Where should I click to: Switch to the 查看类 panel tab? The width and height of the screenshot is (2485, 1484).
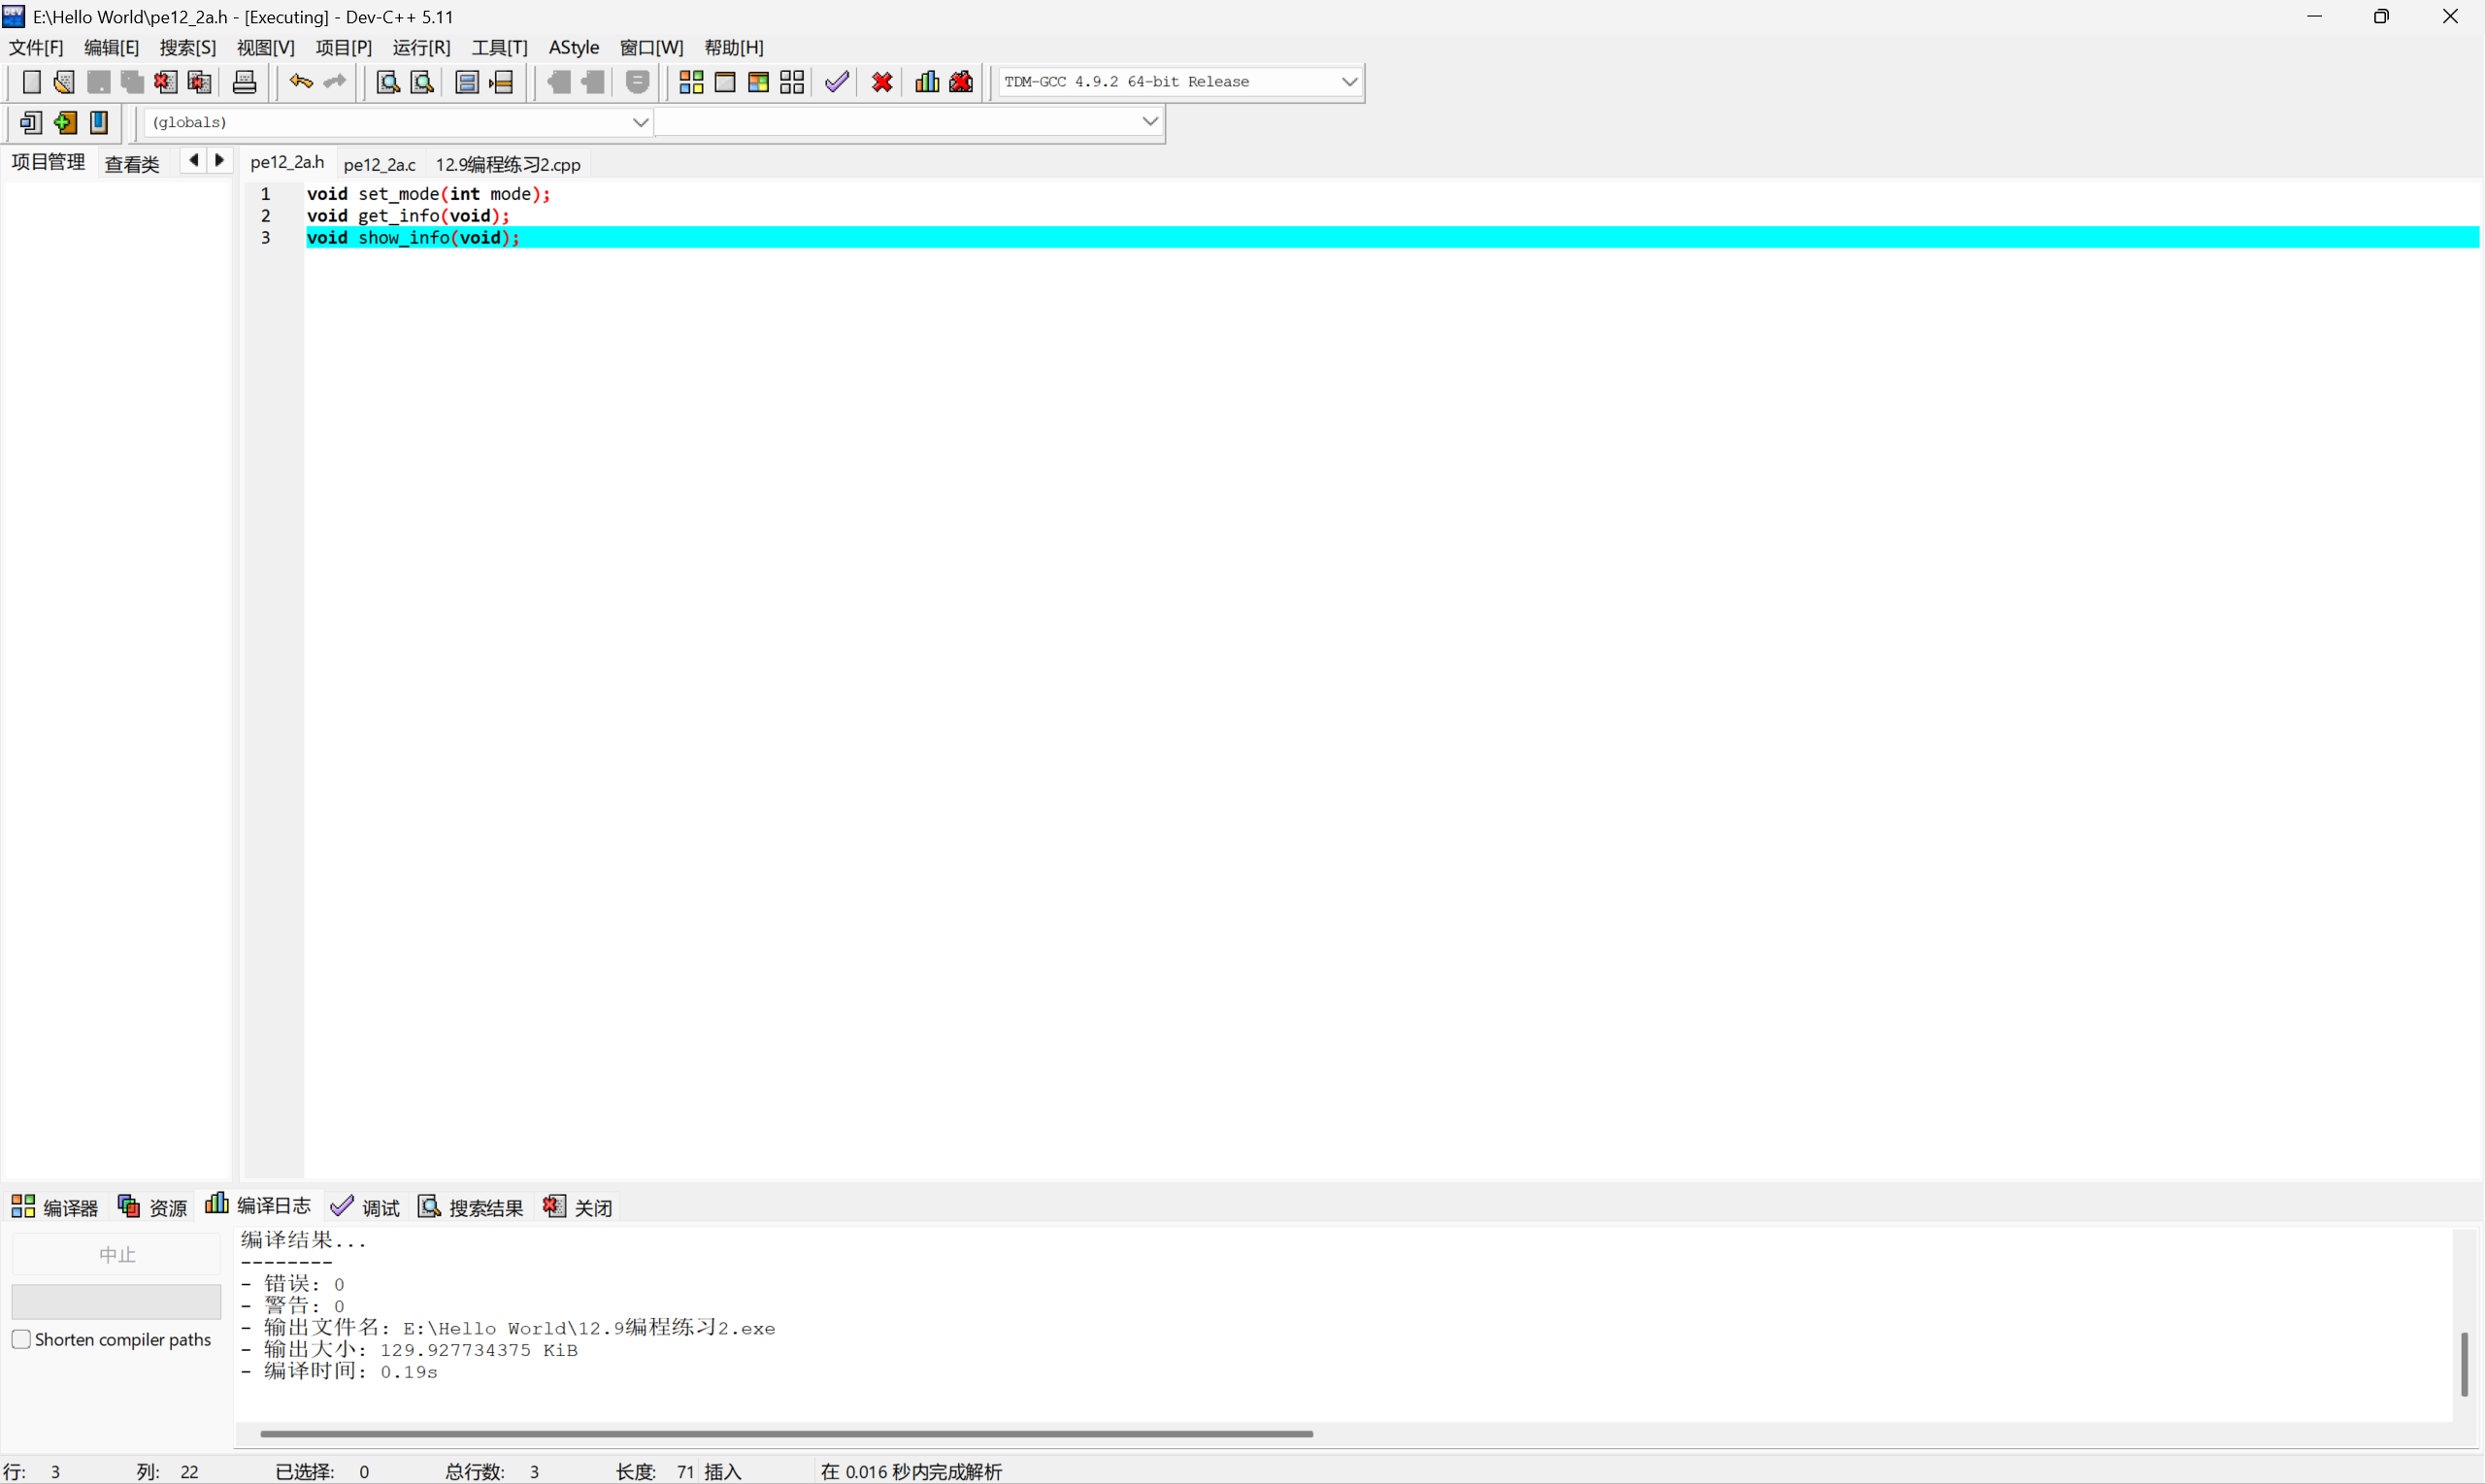132,164
